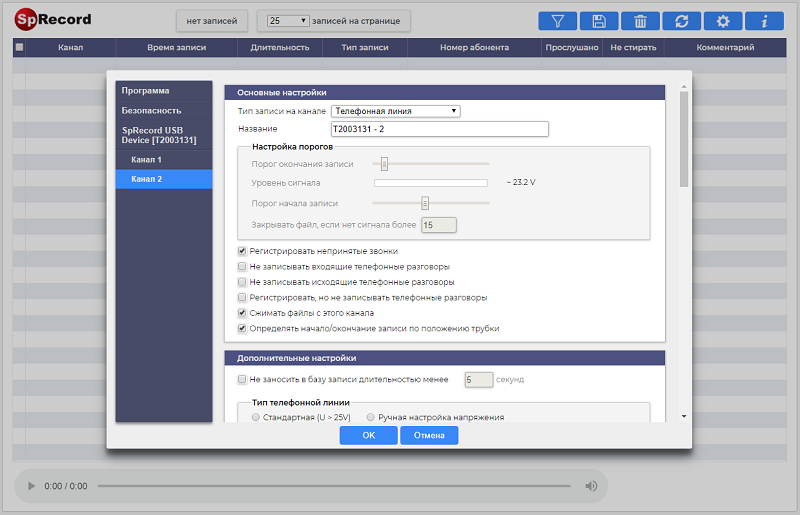Screen dimensions: 800x515
Task: Select 'Ручная настройка напряжения' radio button
Action: (x=371, y=417)
